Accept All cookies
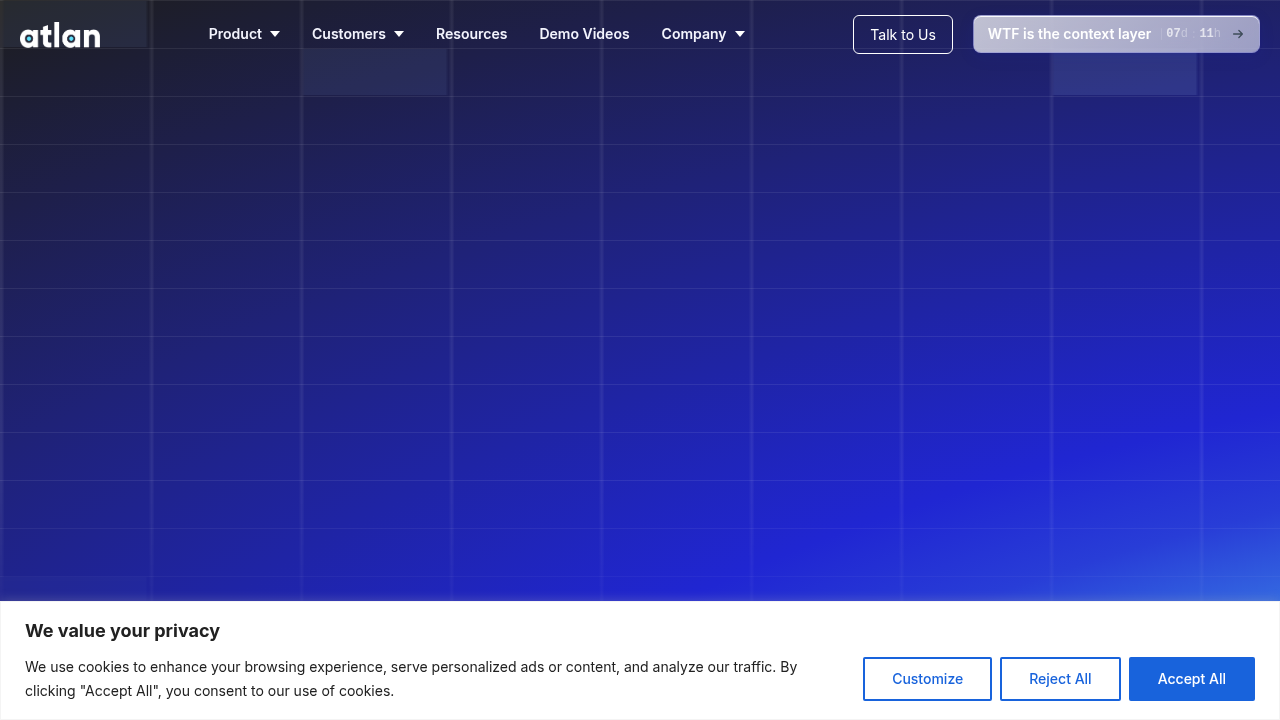1280x720 pixels. (x=1192, y=679)
